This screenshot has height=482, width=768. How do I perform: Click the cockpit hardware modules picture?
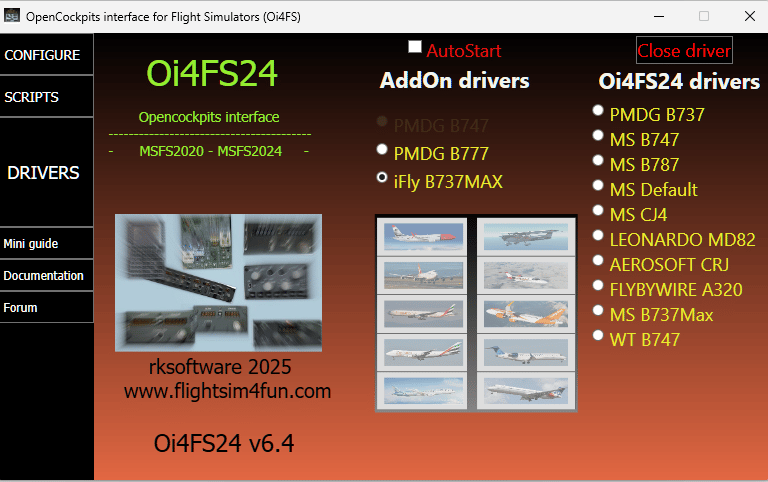(218, 283)
